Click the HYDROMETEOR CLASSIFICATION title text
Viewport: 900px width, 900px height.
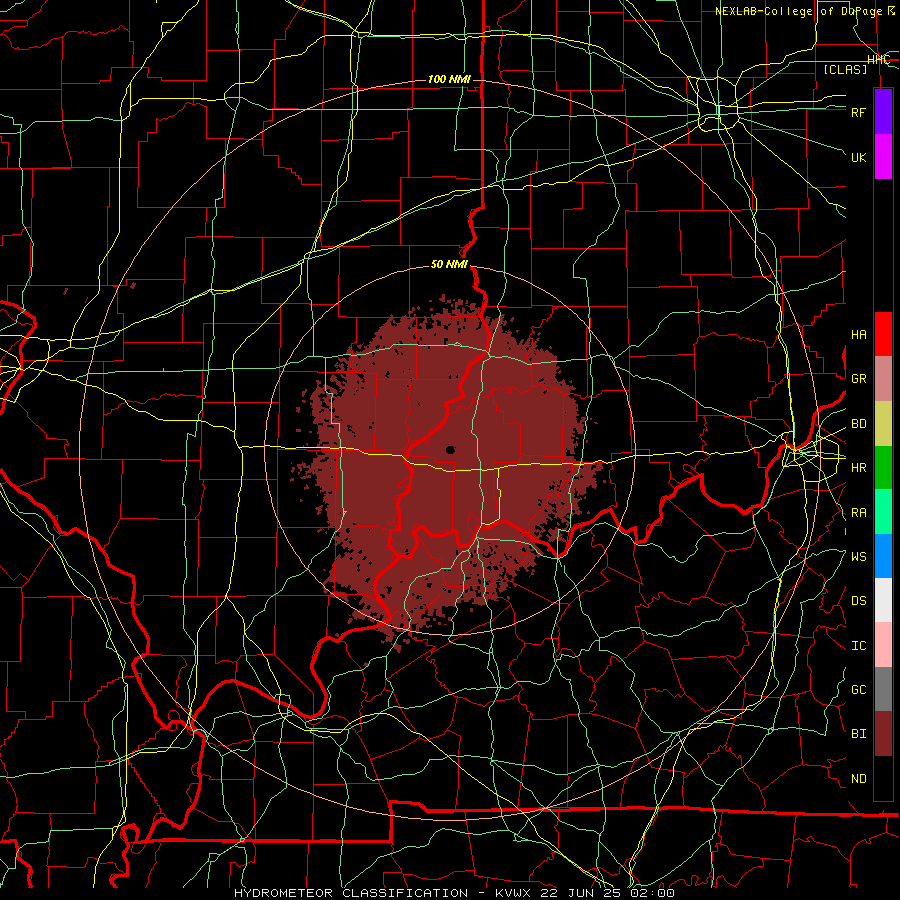click(x=351, y=893)
